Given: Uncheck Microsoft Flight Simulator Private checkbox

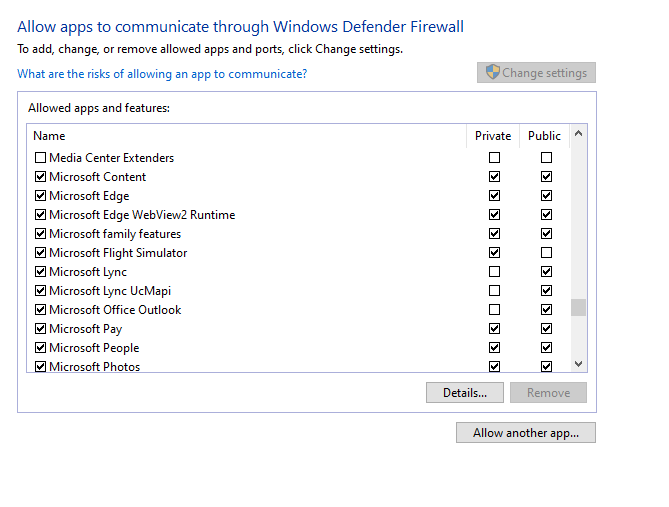Looking at the screenshot, I should click(494, 253).
